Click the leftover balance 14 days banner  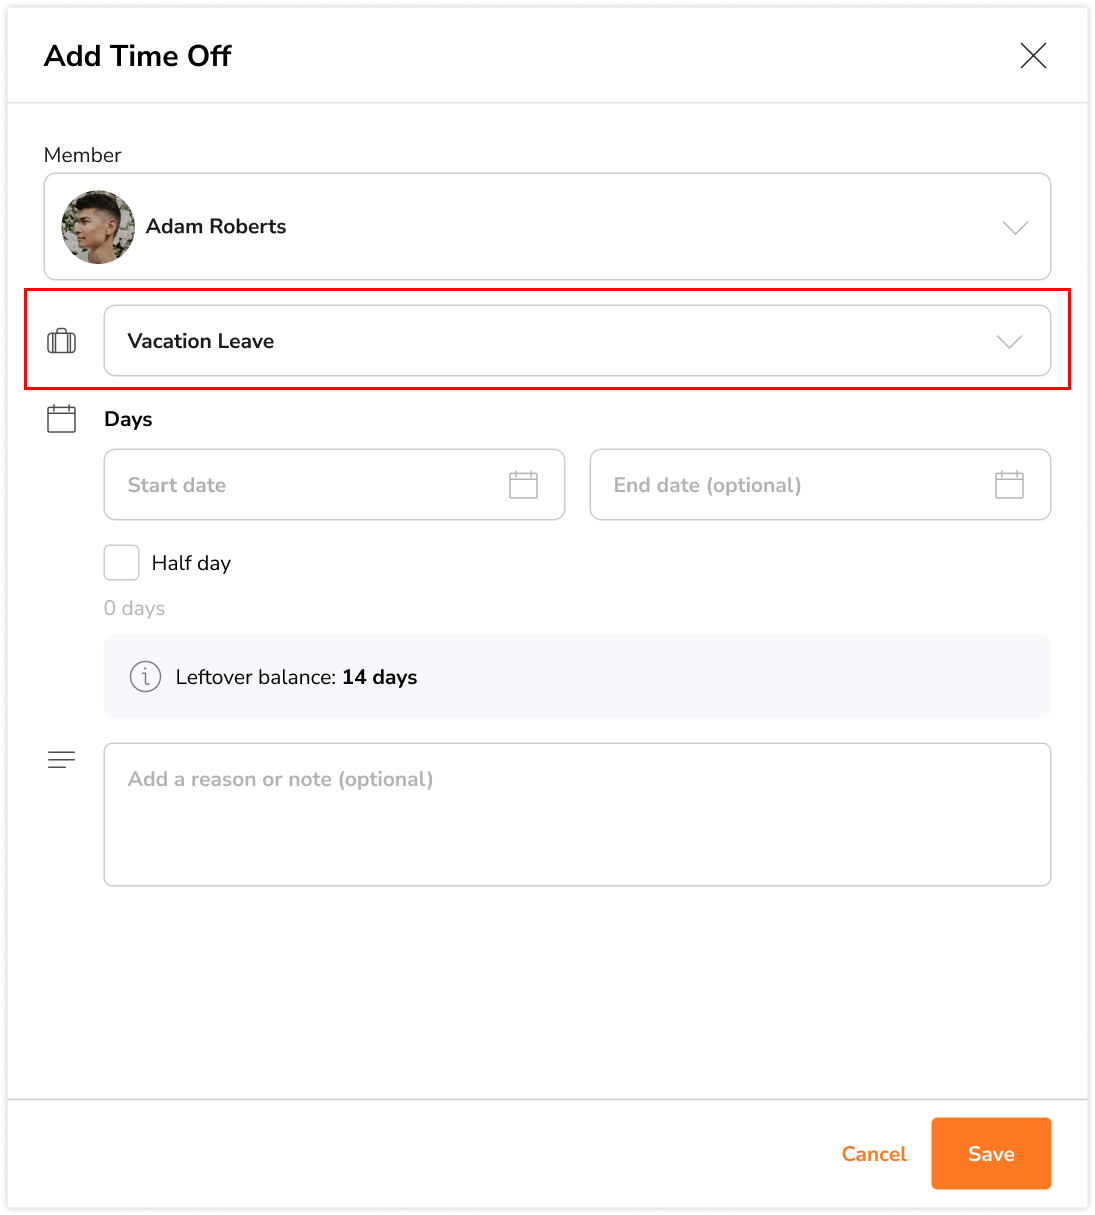tap(577, 677)
